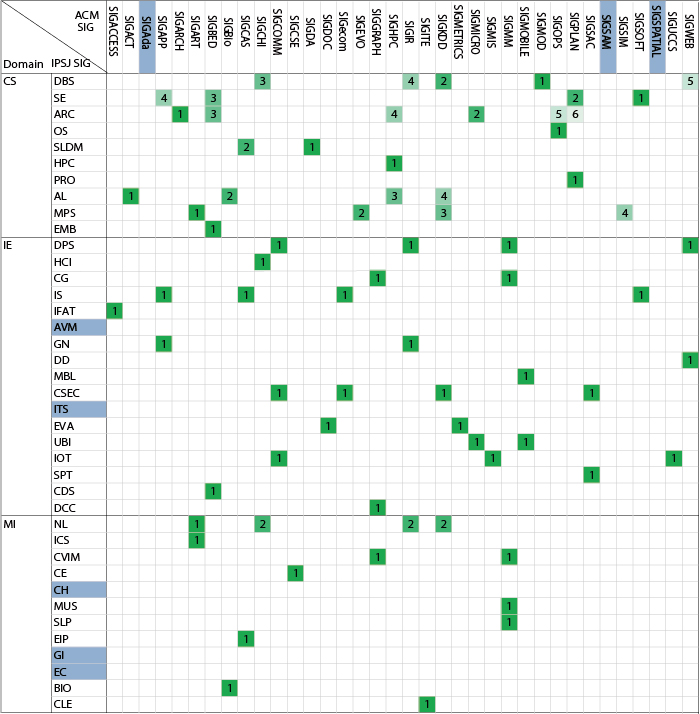Click the SLDM row label
700x714 pixels.
[68, 147]
